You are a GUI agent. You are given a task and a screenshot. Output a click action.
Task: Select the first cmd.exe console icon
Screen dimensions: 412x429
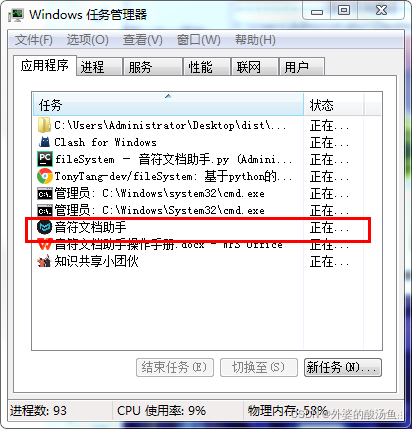(x=45, y=194)
